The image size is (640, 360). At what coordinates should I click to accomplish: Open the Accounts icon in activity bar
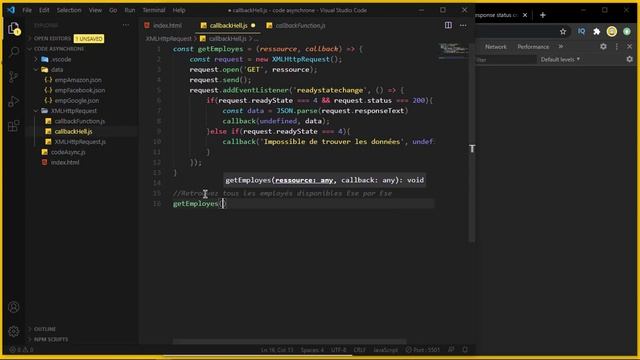point(14,307)
